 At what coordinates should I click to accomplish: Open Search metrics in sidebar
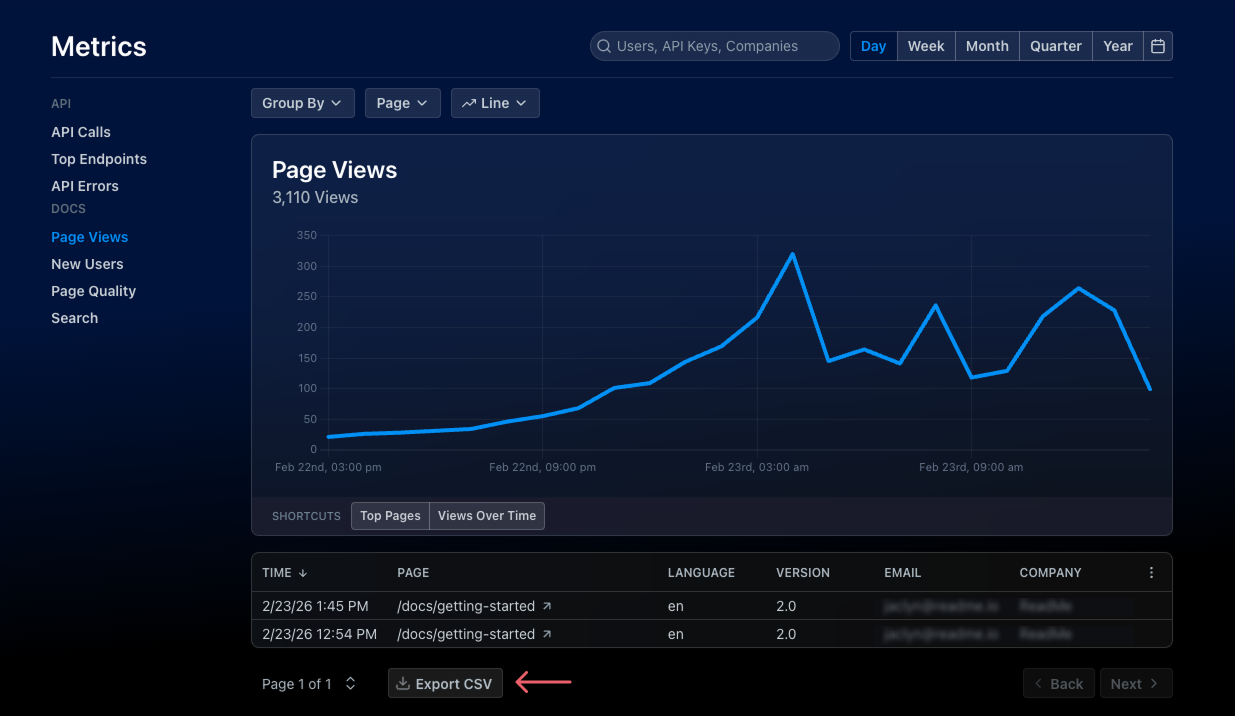click(75, 318)
